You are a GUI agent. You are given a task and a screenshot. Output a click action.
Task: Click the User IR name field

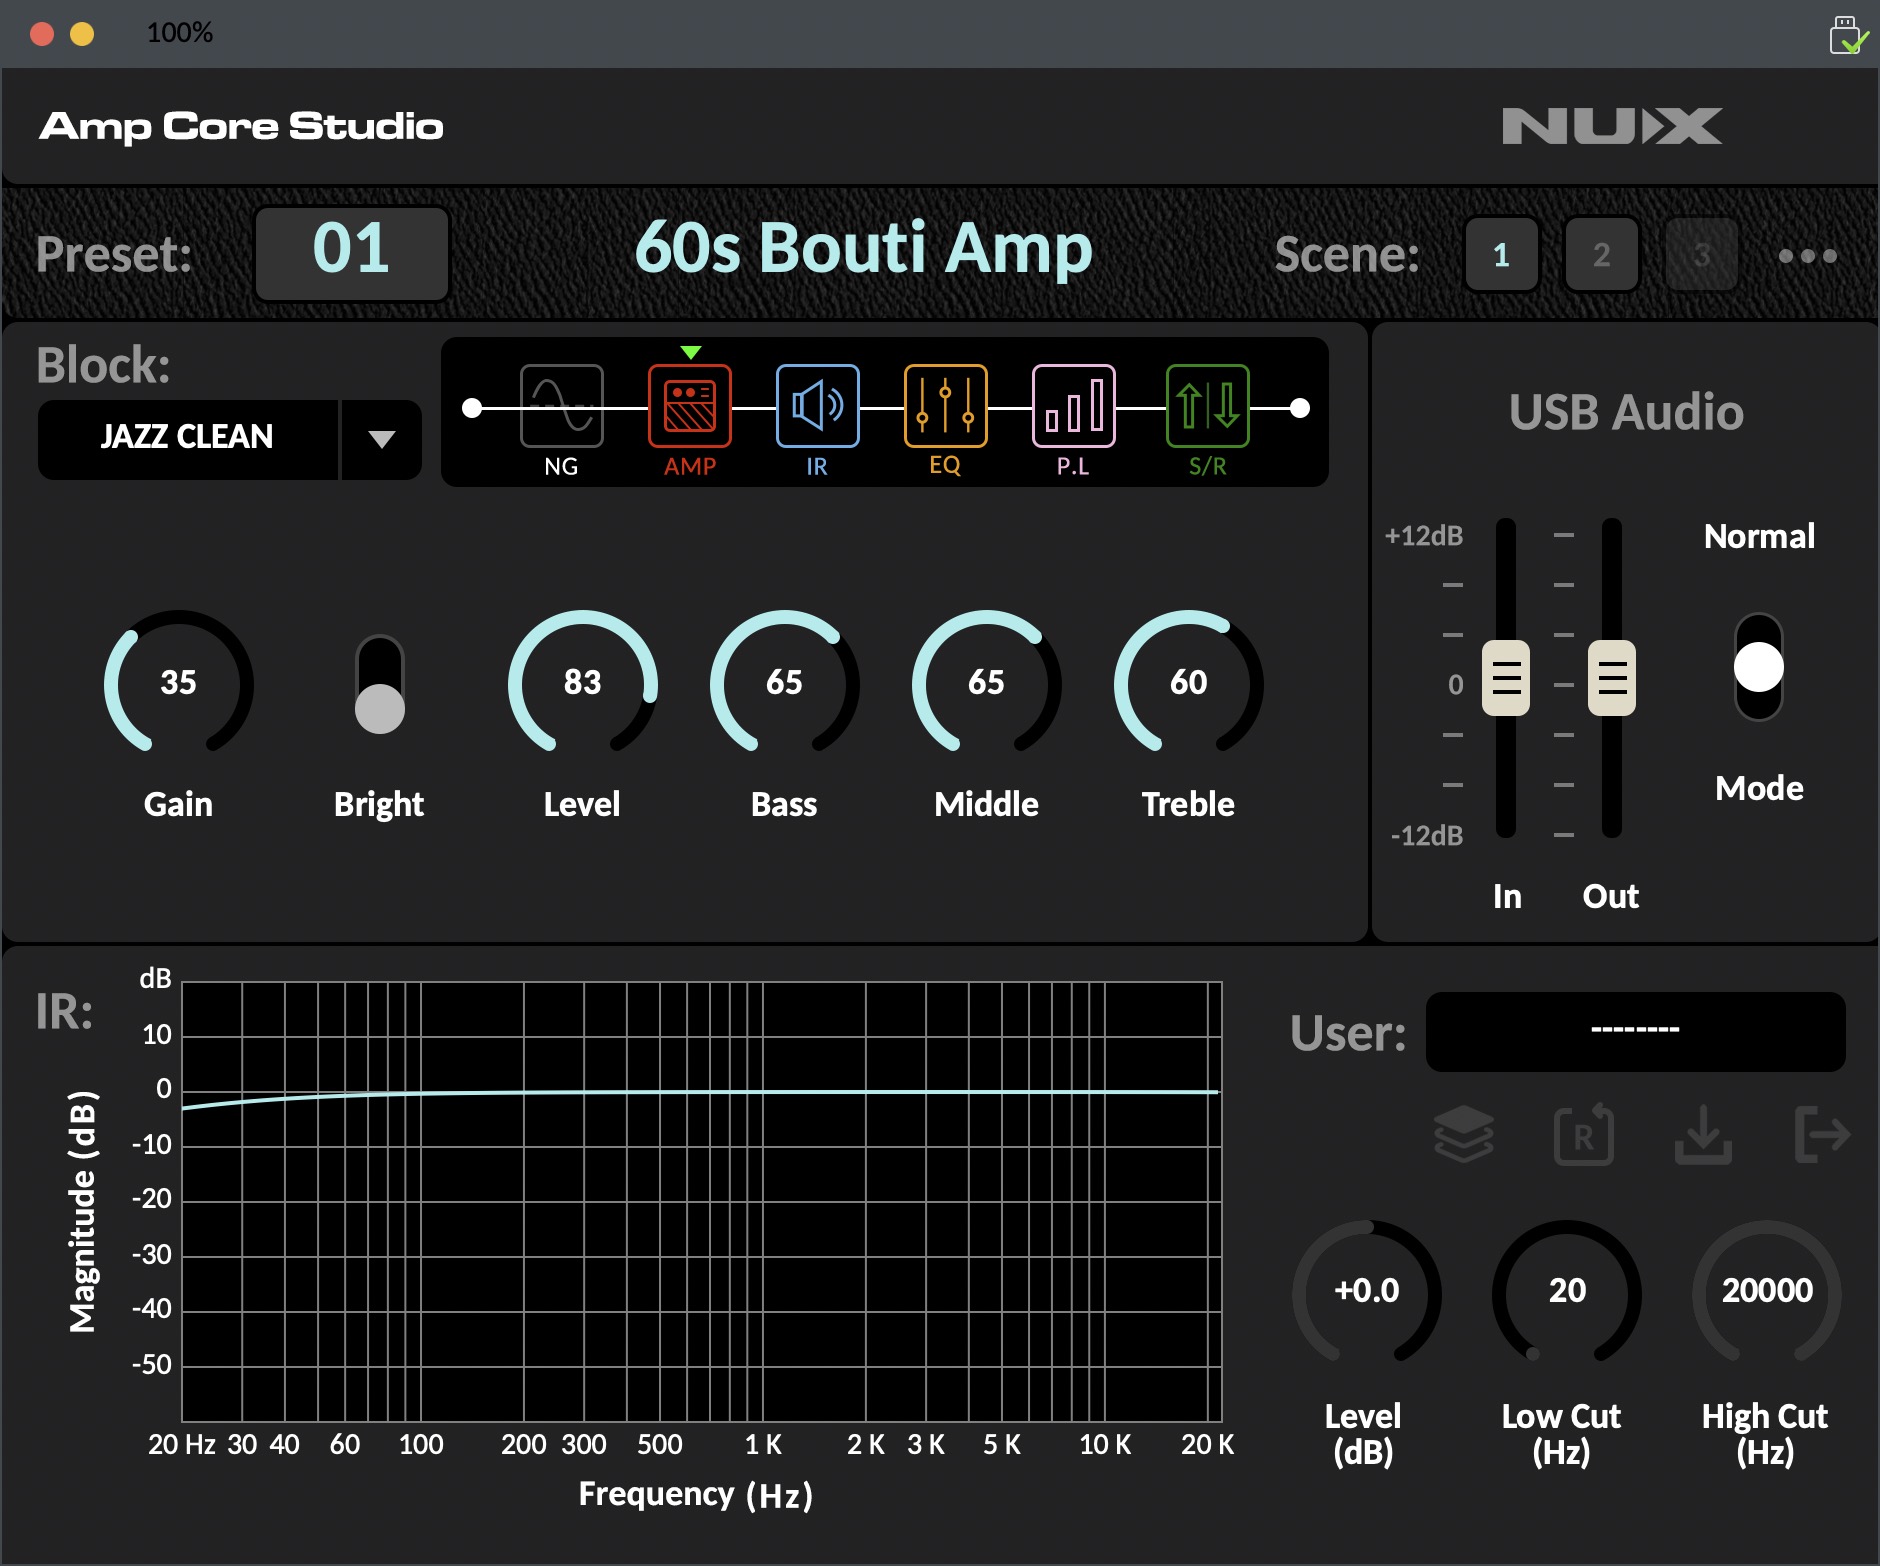(1636, 1030)
